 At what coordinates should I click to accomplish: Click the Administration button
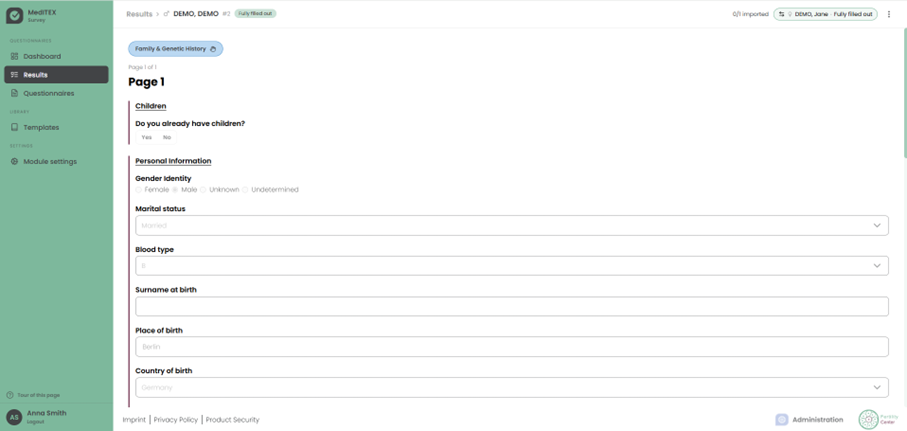[809, 419]
